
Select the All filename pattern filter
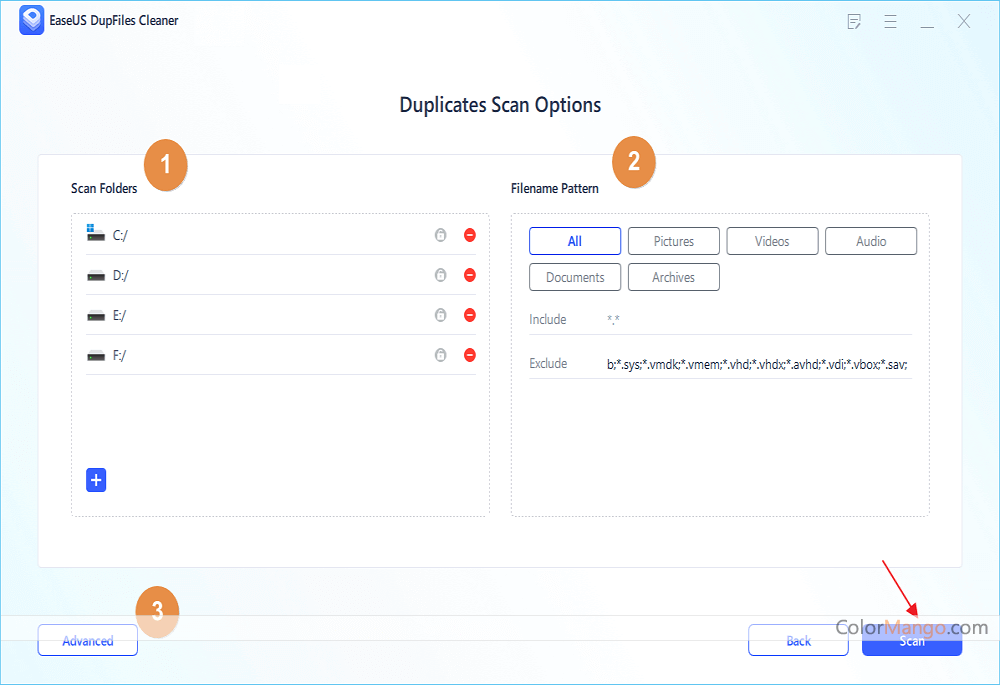coord(575,241)
